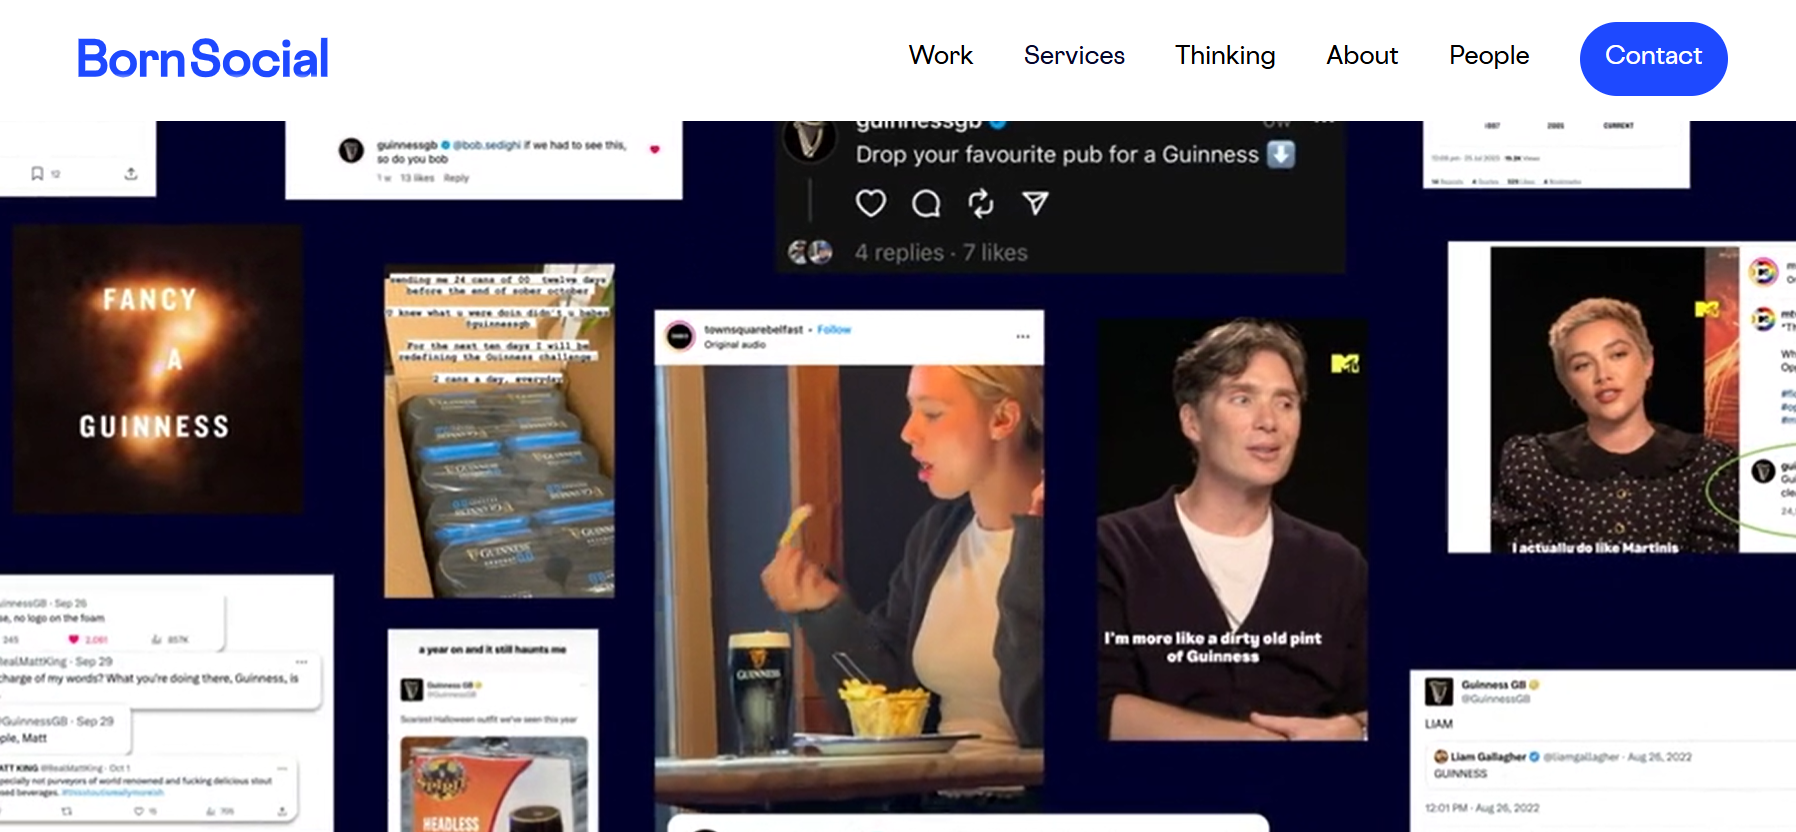Viewport: 1796px width, 832px height.
Task: Click the stacked avatars beside '4 replies'
Action: [x=811, y=252]
